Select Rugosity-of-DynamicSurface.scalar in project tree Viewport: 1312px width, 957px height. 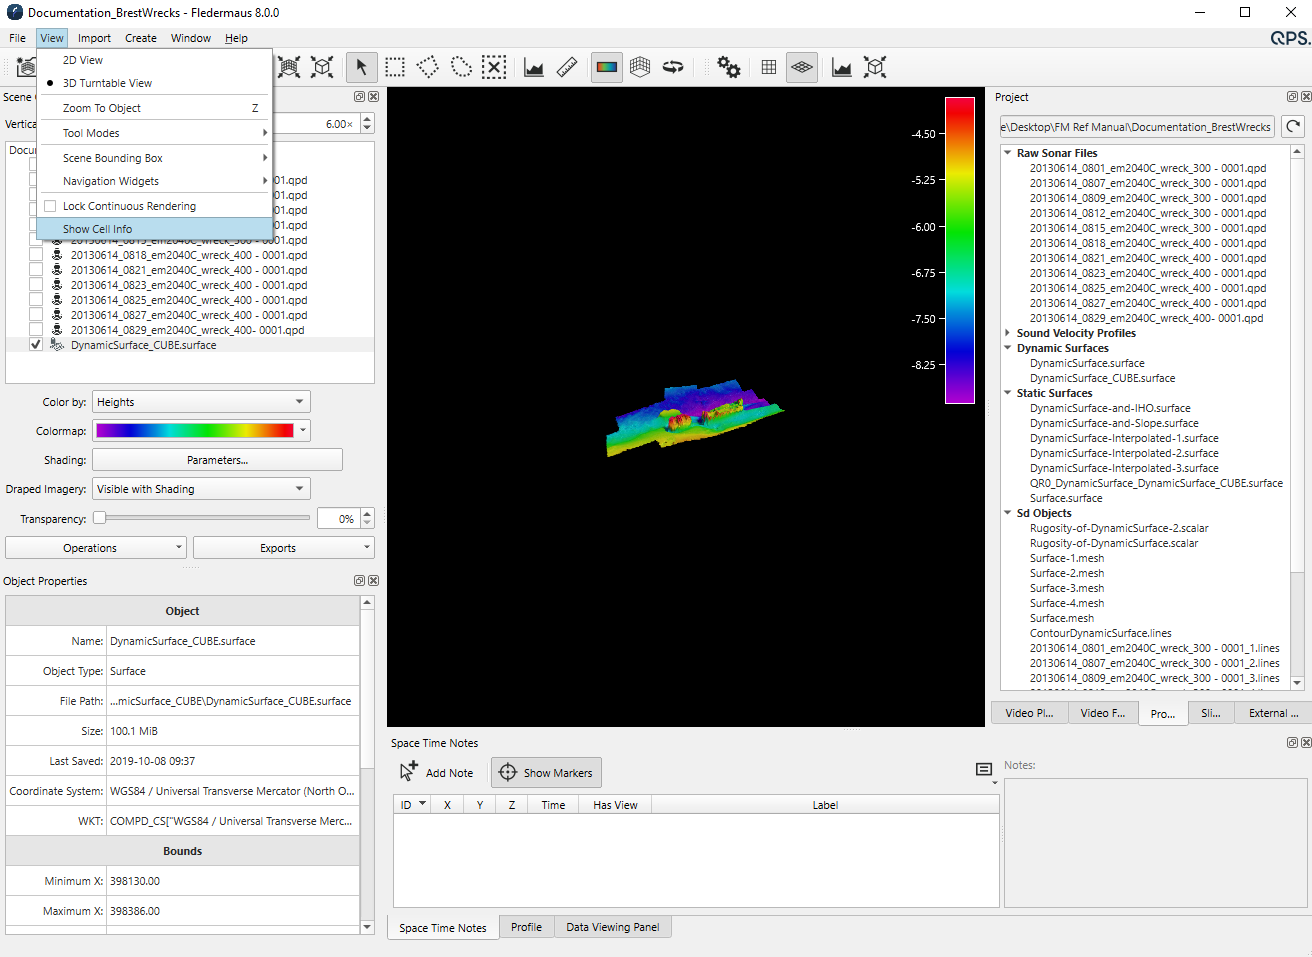pyautogui.click(x=1114, y=543)
